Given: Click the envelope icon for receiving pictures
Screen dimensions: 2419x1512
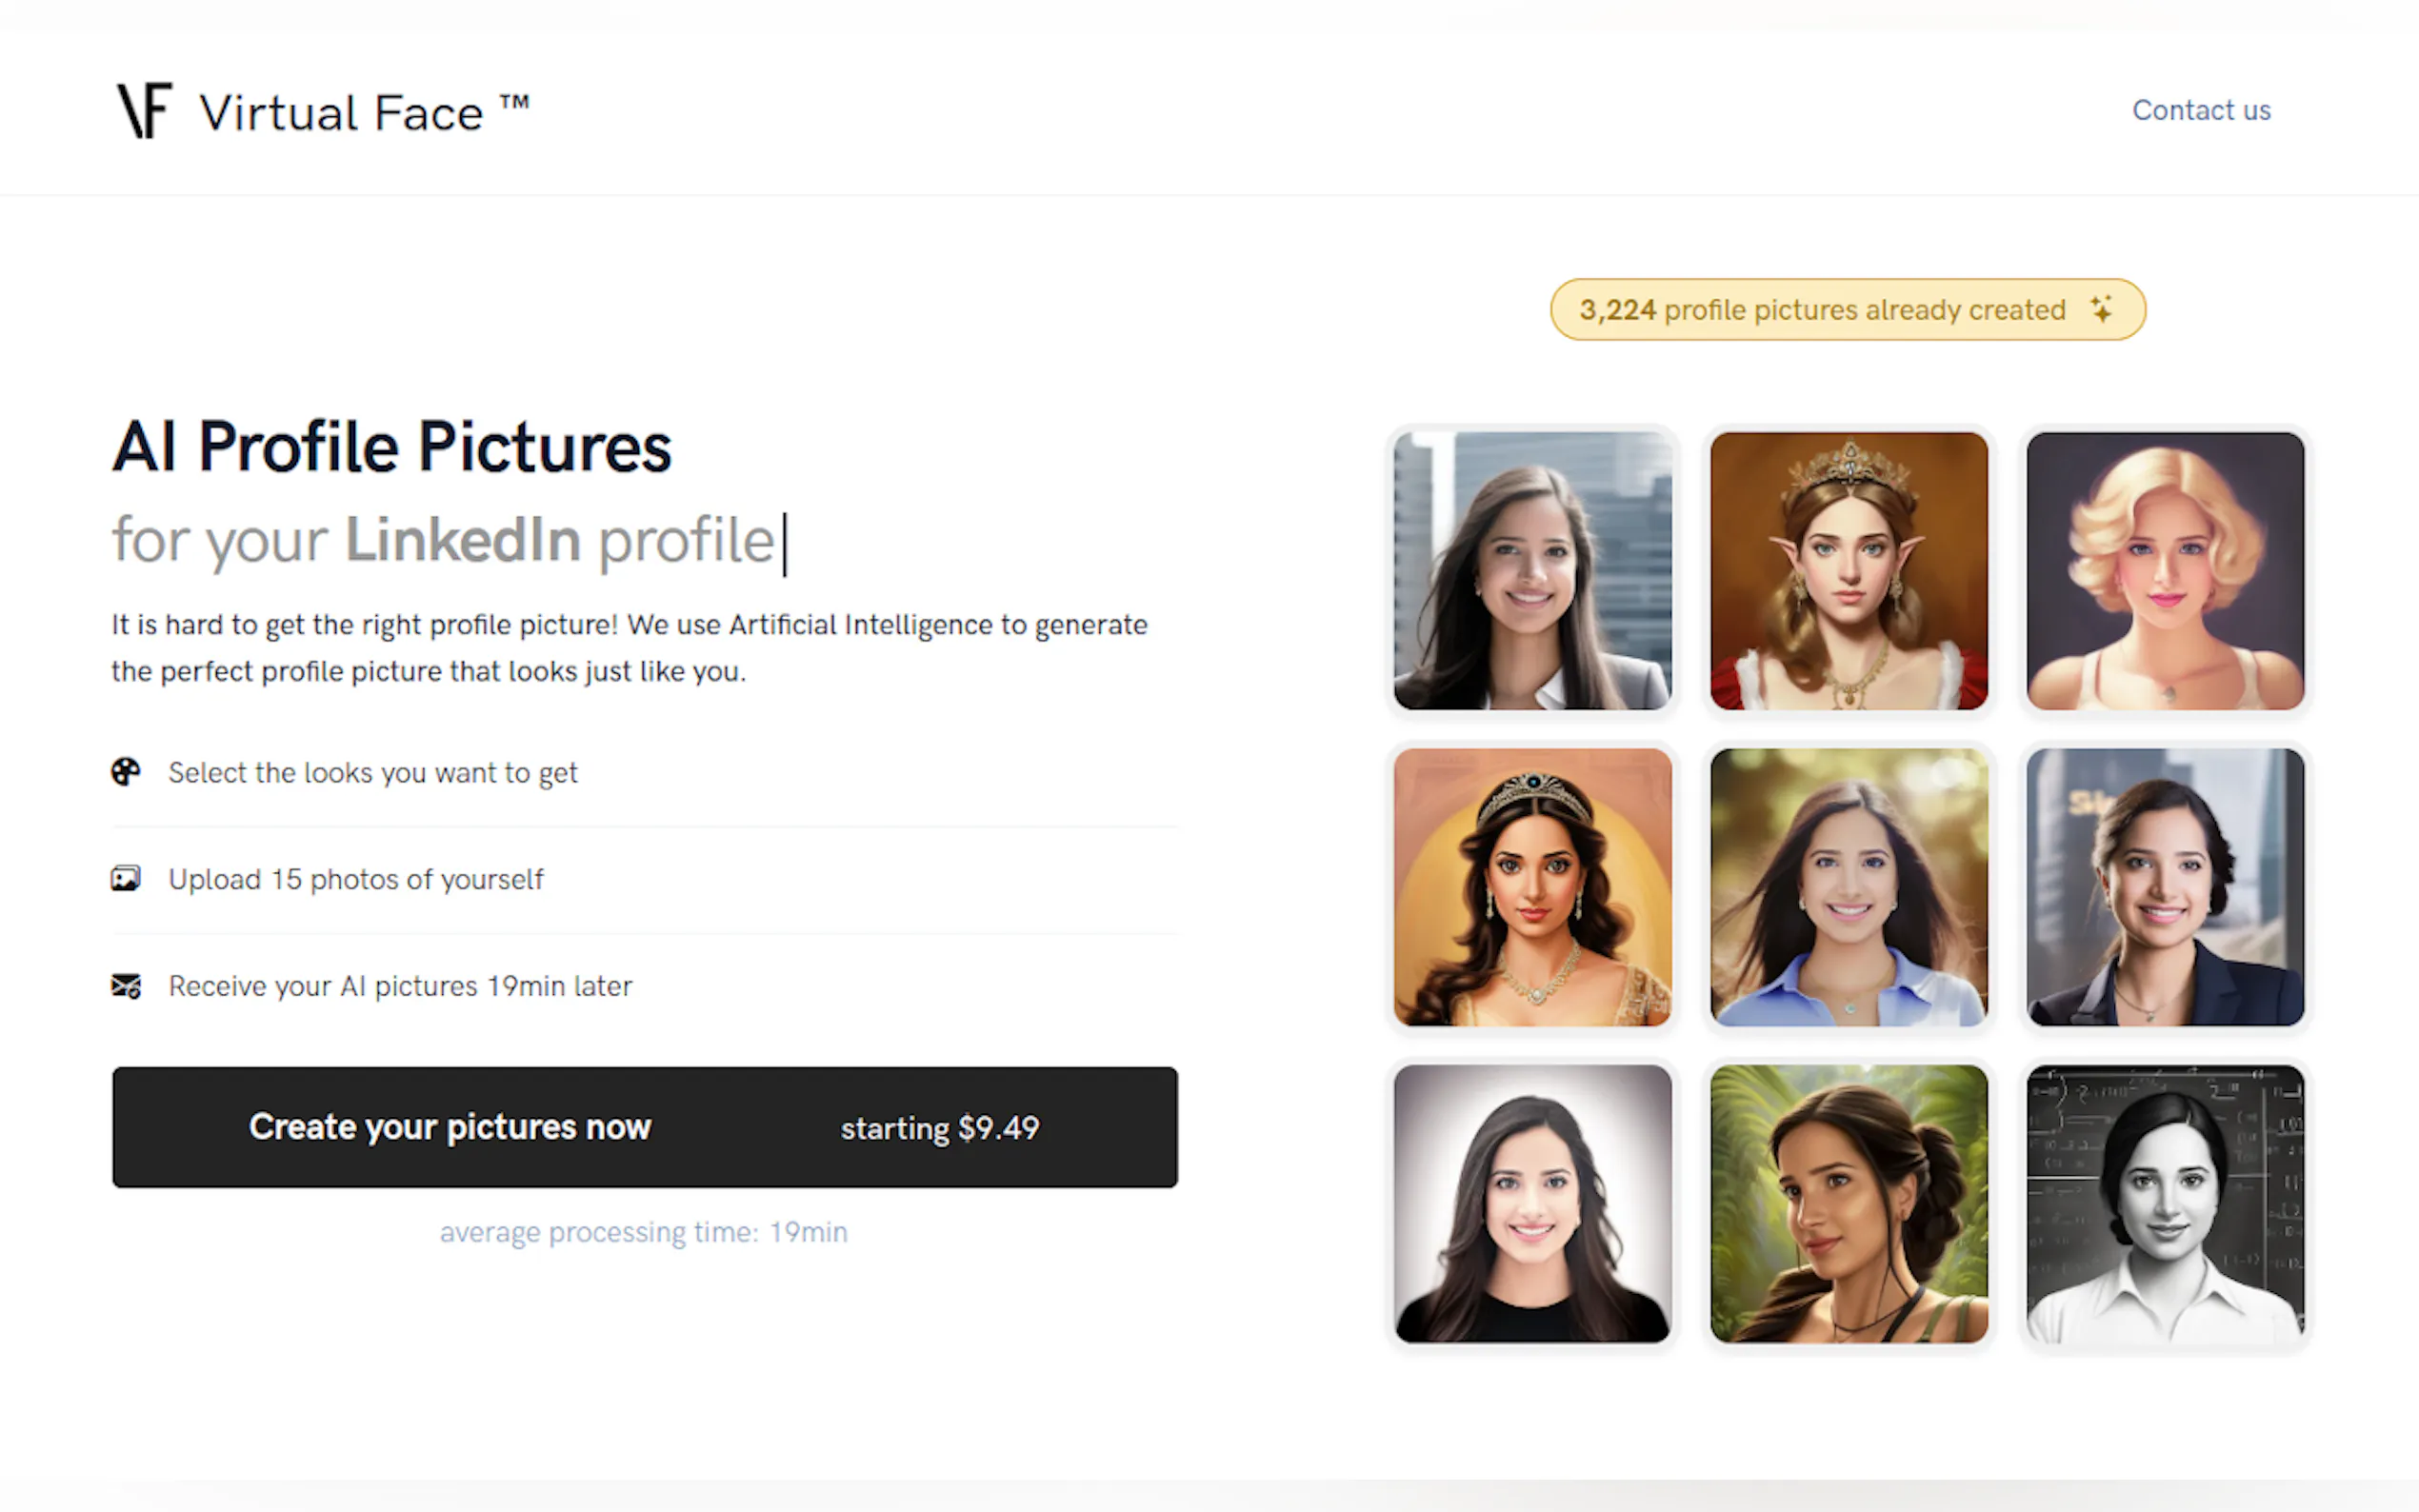Looking at the screenshot, I should [127, 986].
